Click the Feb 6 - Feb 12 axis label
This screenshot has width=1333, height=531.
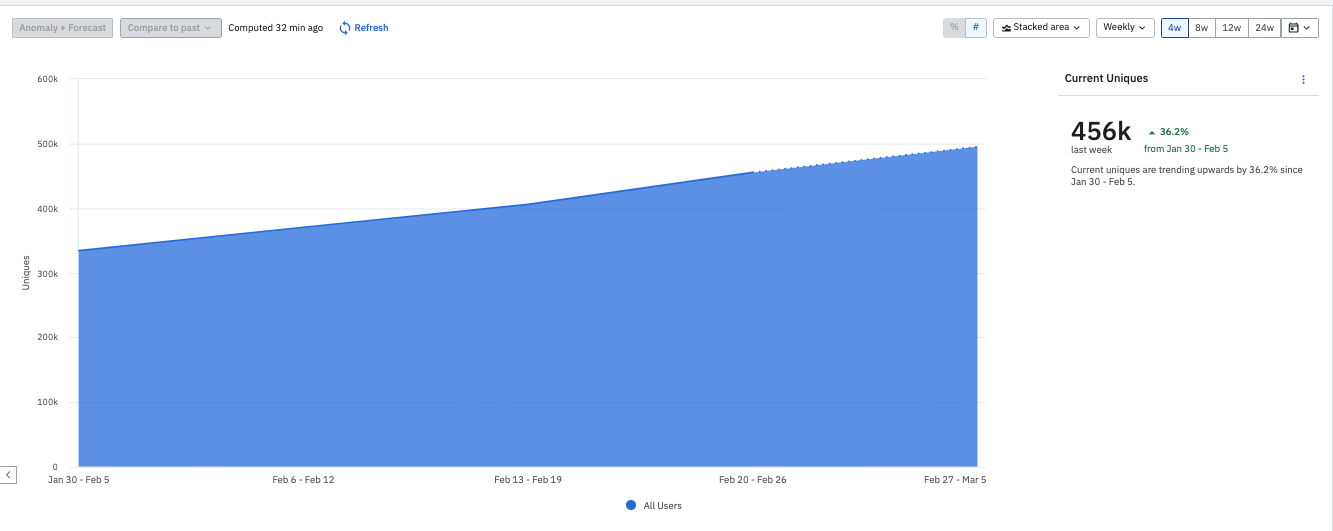coord(303,480)
